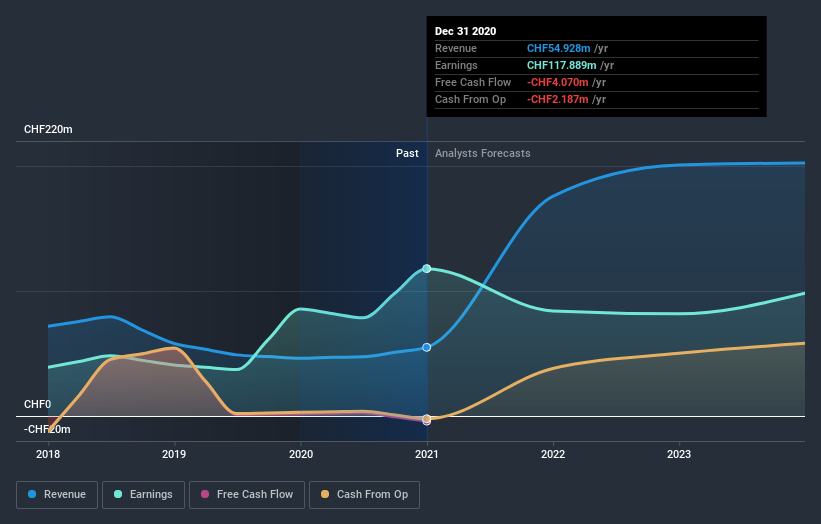Screen dimensions: 821x524
Task: Select the 2022 x-axis label
Action: tap(553, 454)
